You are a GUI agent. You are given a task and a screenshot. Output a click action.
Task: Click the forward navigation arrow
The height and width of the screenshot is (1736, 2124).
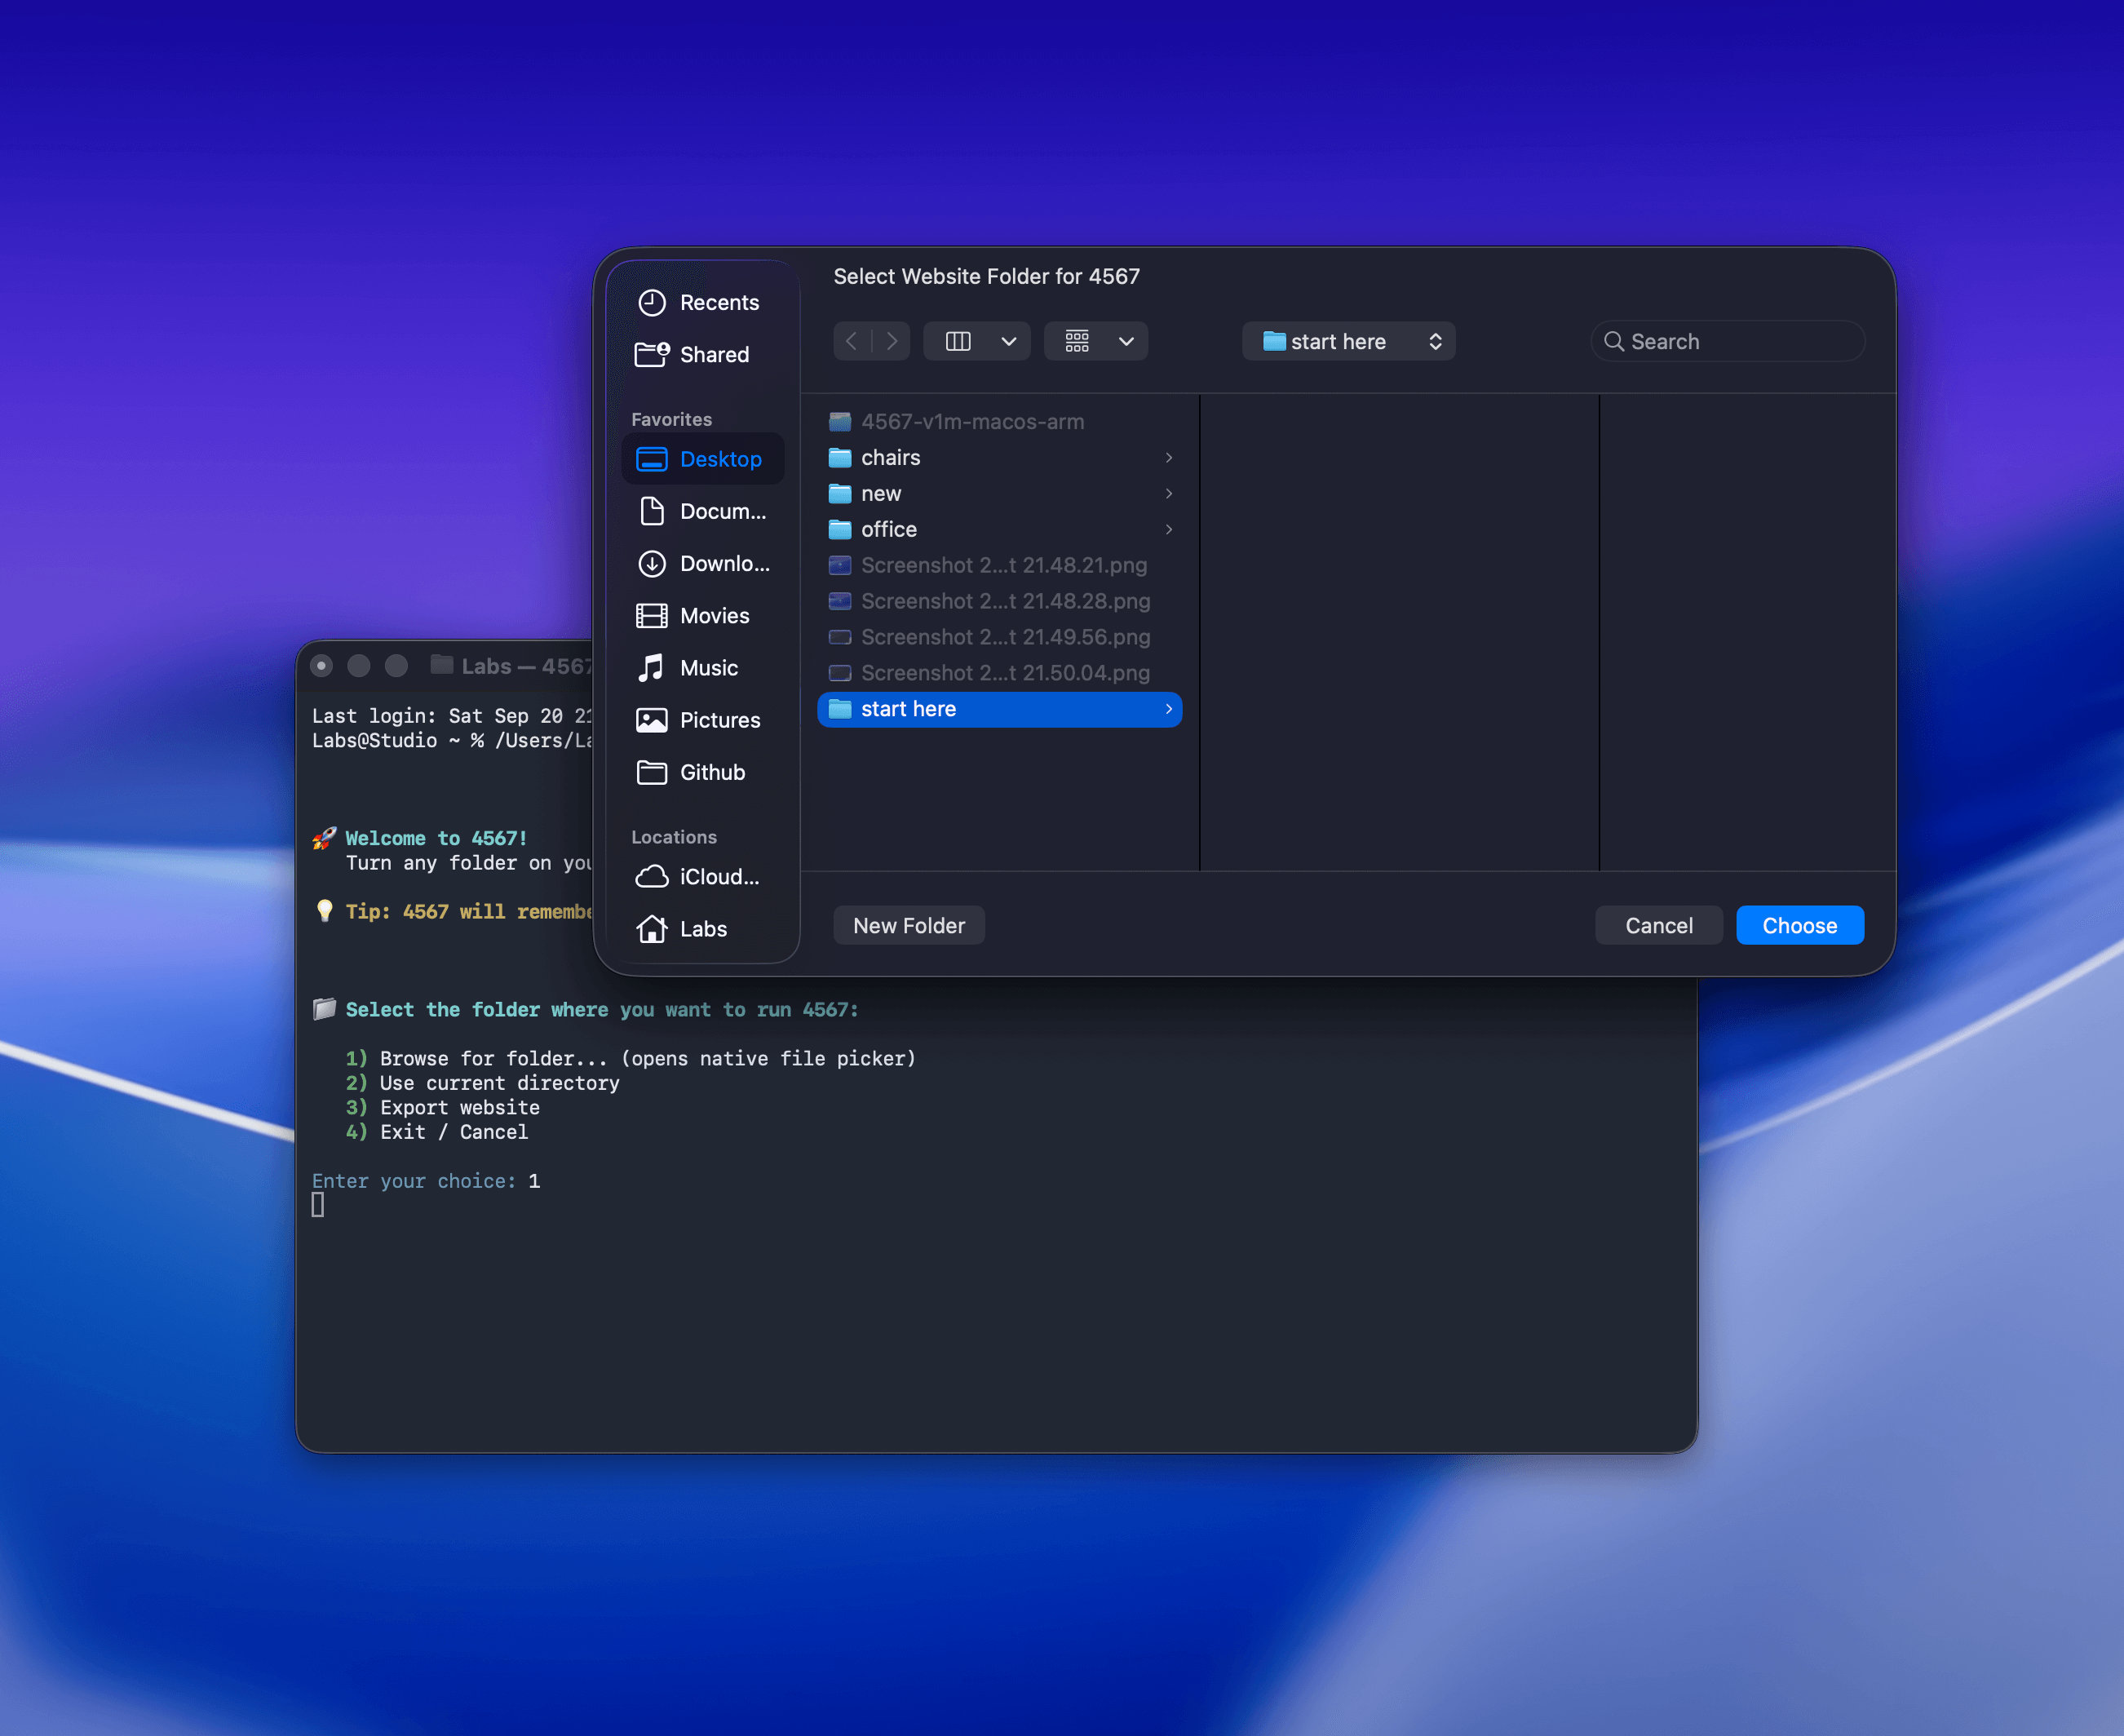click(891, 341)
